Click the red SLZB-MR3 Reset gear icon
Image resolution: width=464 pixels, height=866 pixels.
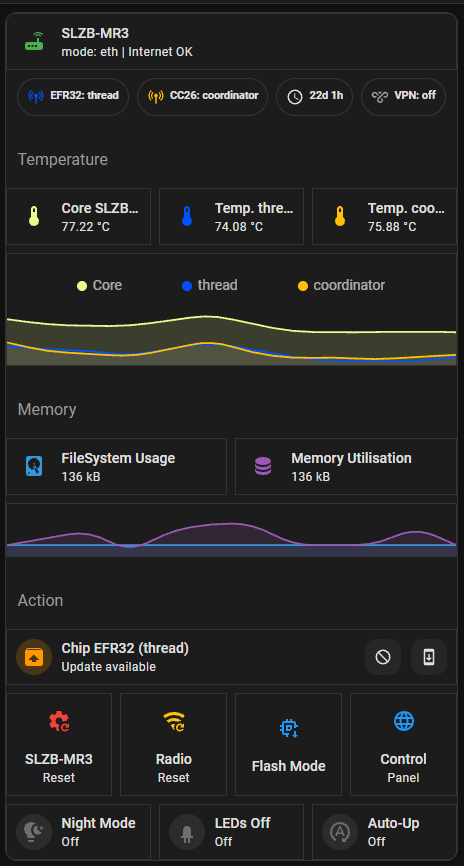pyautogui.click(x=59, y=721)
